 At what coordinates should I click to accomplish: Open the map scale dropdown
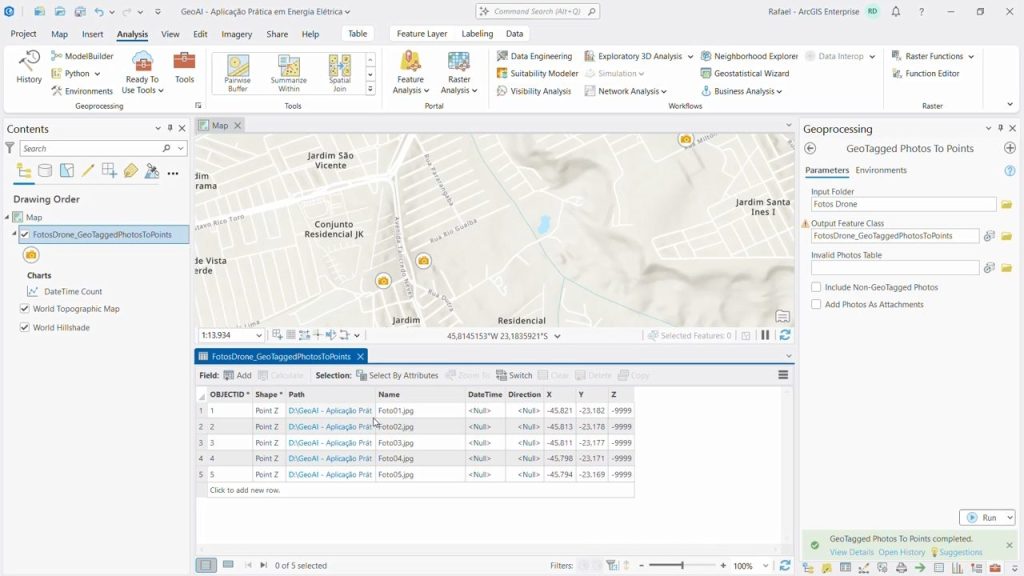tap(259, 336)
